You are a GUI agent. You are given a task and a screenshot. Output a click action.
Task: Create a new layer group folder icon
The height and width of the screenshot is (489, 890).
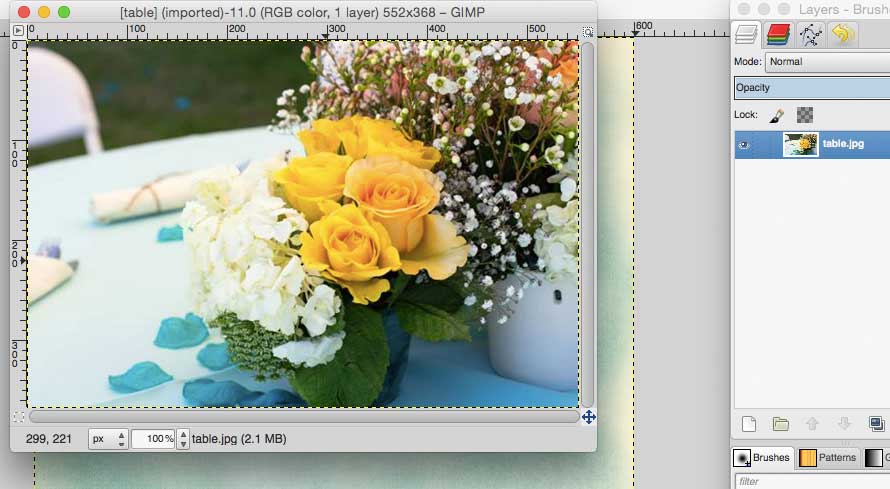[780, 424]
